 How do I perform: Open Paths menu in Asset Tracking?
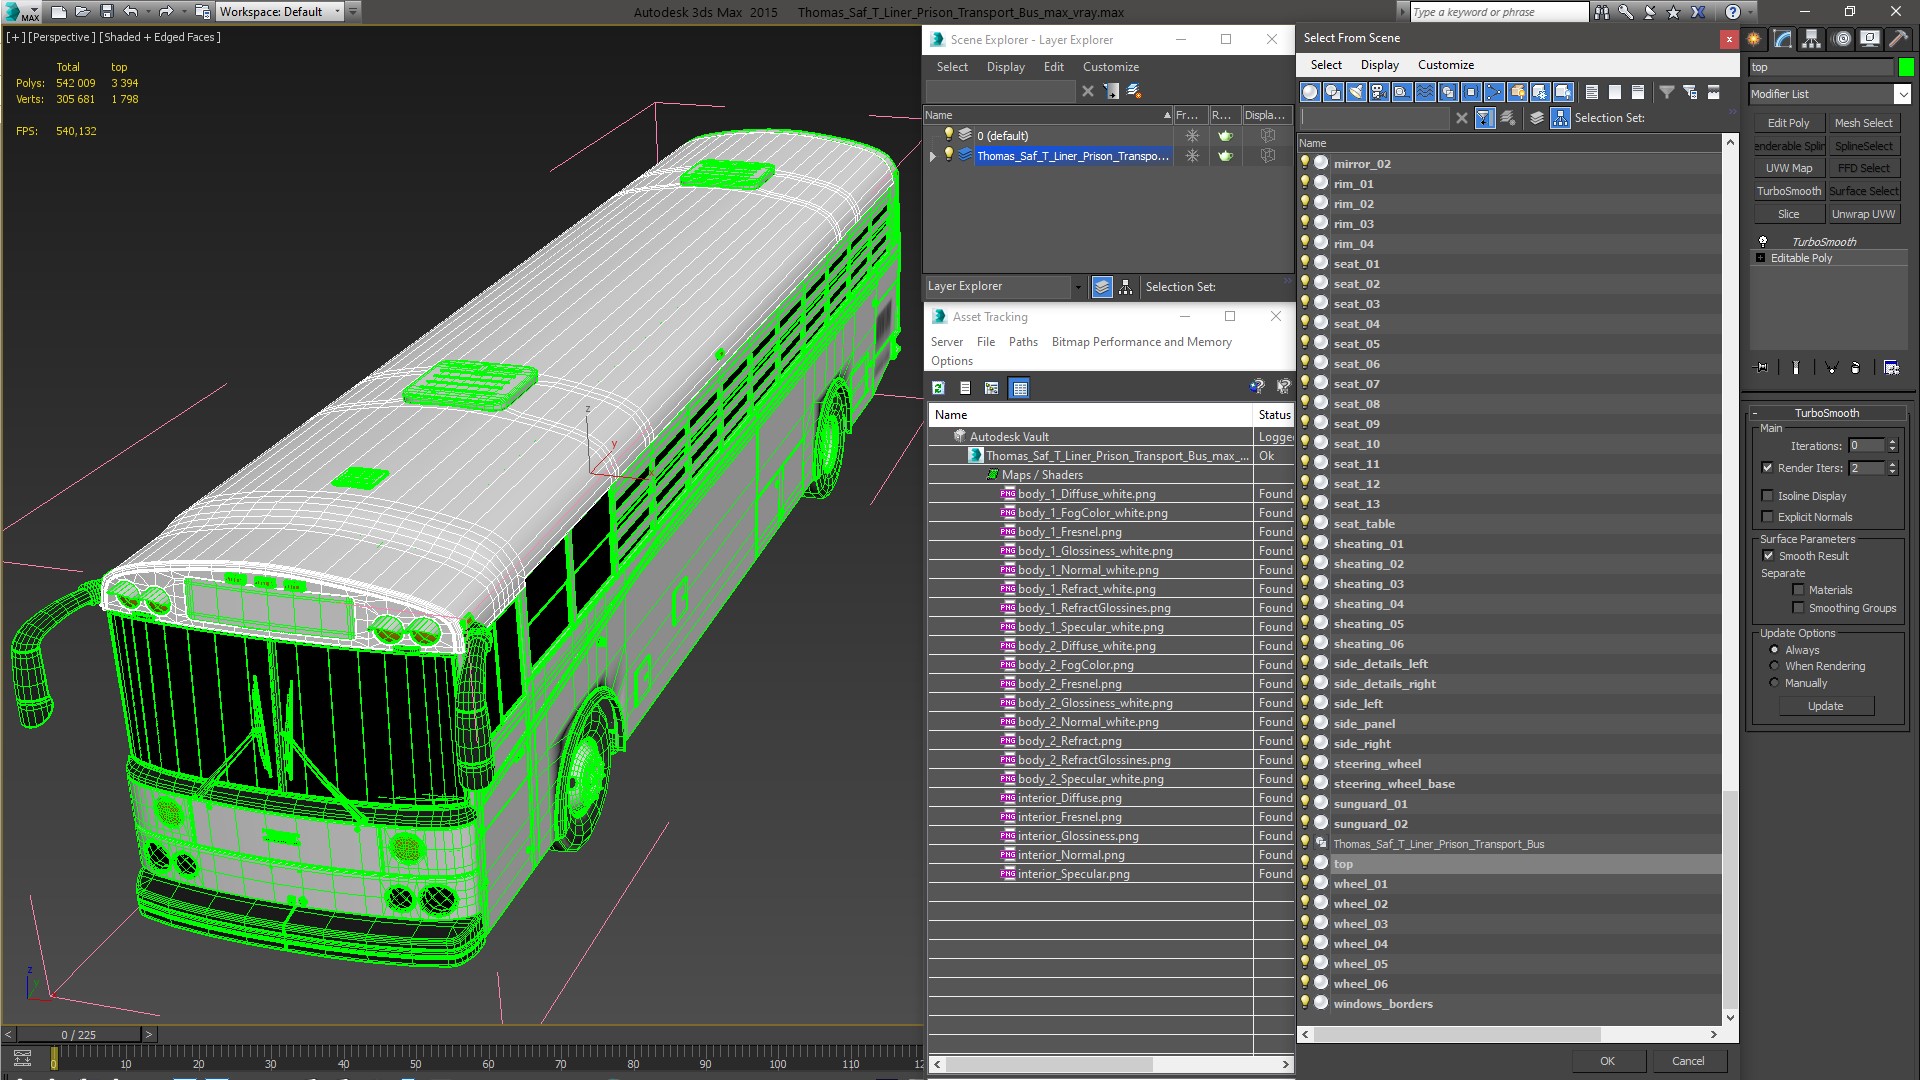[x=1023, y=342]
